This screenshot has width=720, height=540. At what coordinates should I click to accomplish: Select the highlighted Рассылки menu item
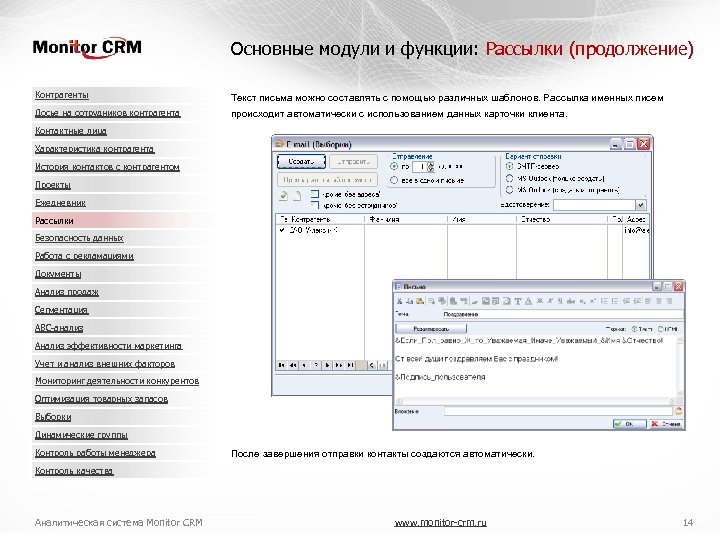point(54,220)
